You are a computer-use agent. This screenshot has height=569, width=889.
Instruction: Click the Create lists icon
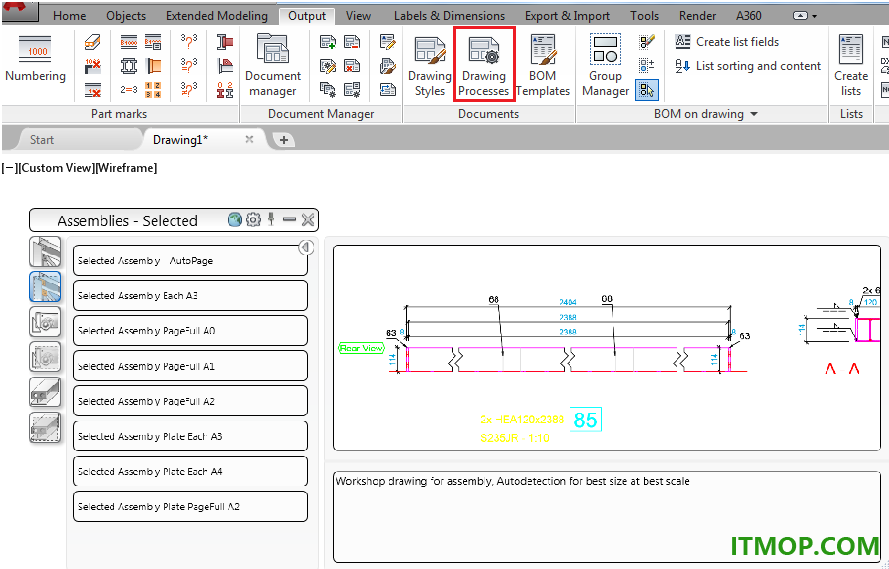[x=851, y=66]
